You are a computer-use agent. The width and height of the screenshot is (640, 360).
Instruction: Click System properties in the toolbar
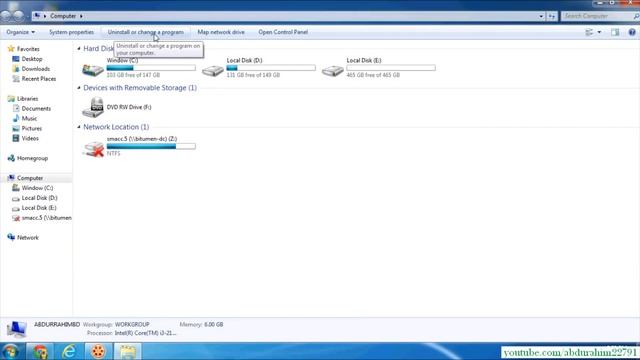point(71,32)
